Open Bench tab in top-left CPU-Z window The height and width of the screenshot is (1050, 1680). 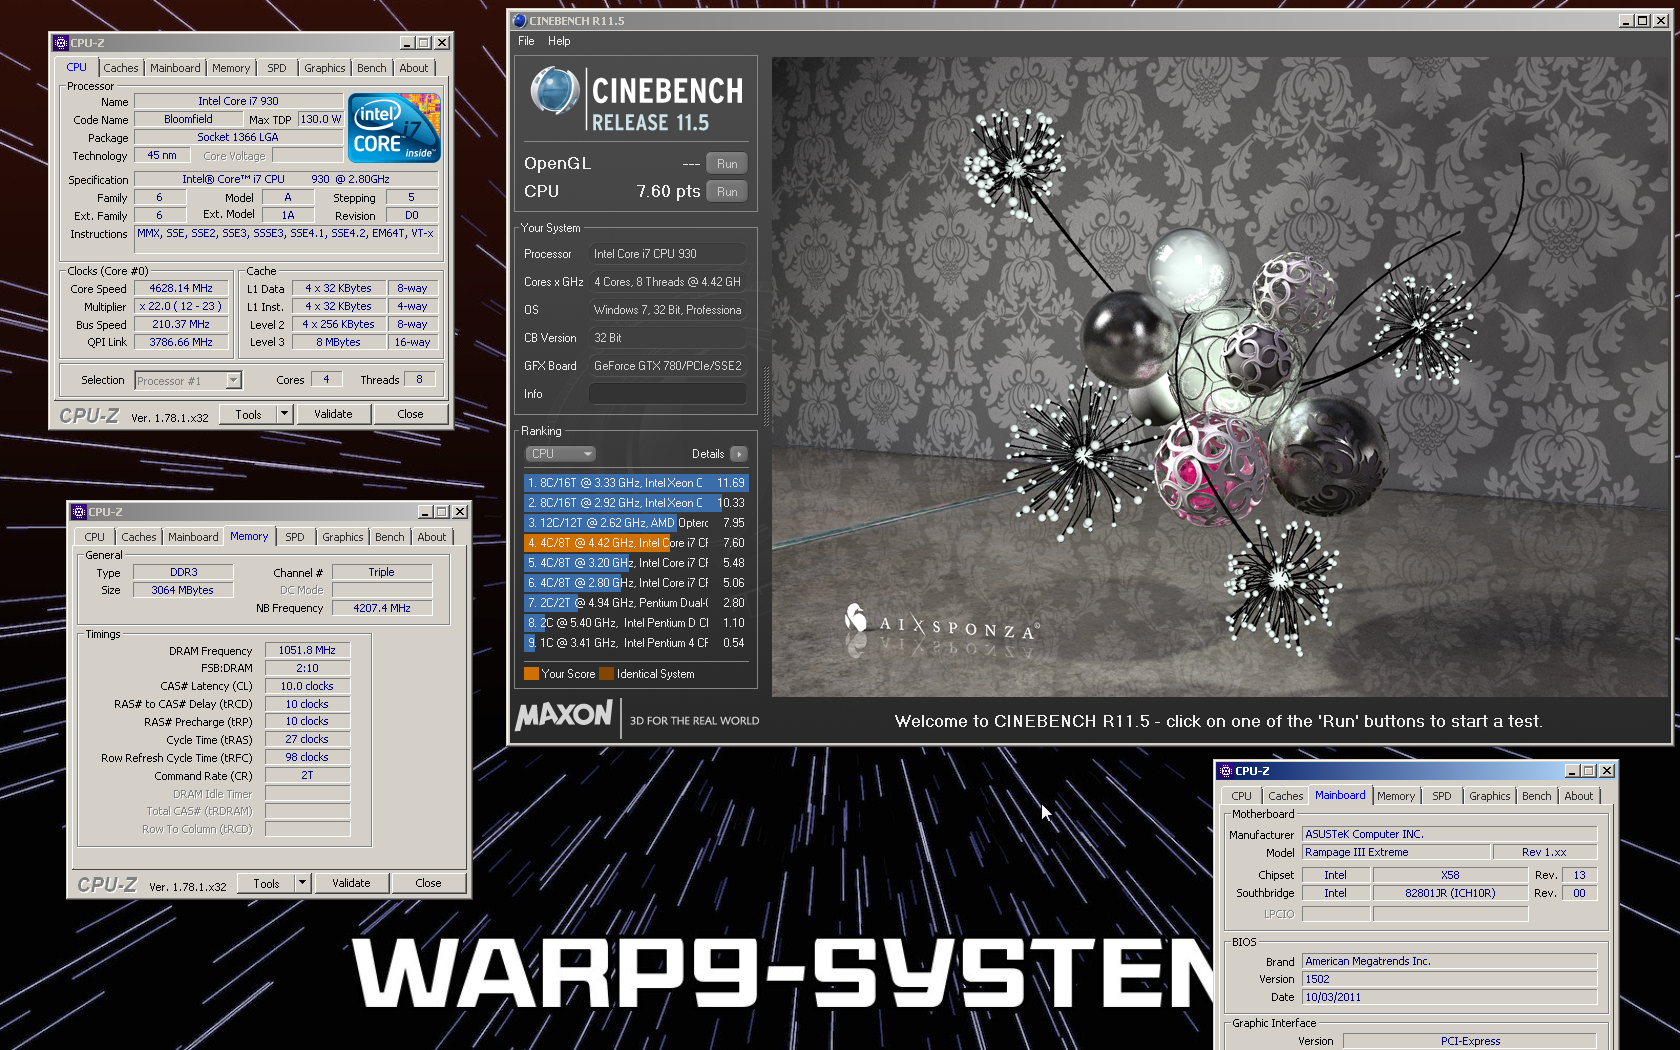(372, 68)
